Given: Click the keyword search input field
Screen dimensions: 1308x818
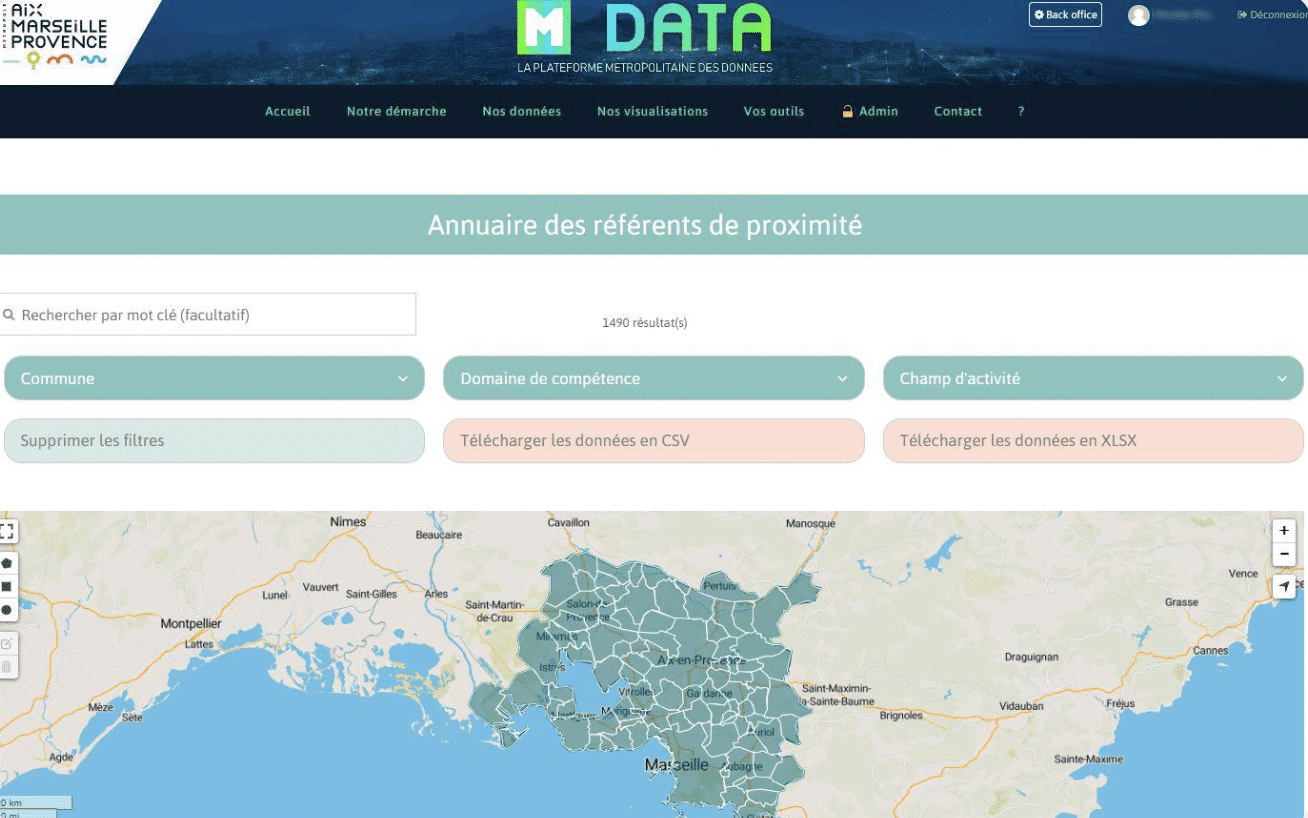Looking at the screenshot, I should coord(210,315).
